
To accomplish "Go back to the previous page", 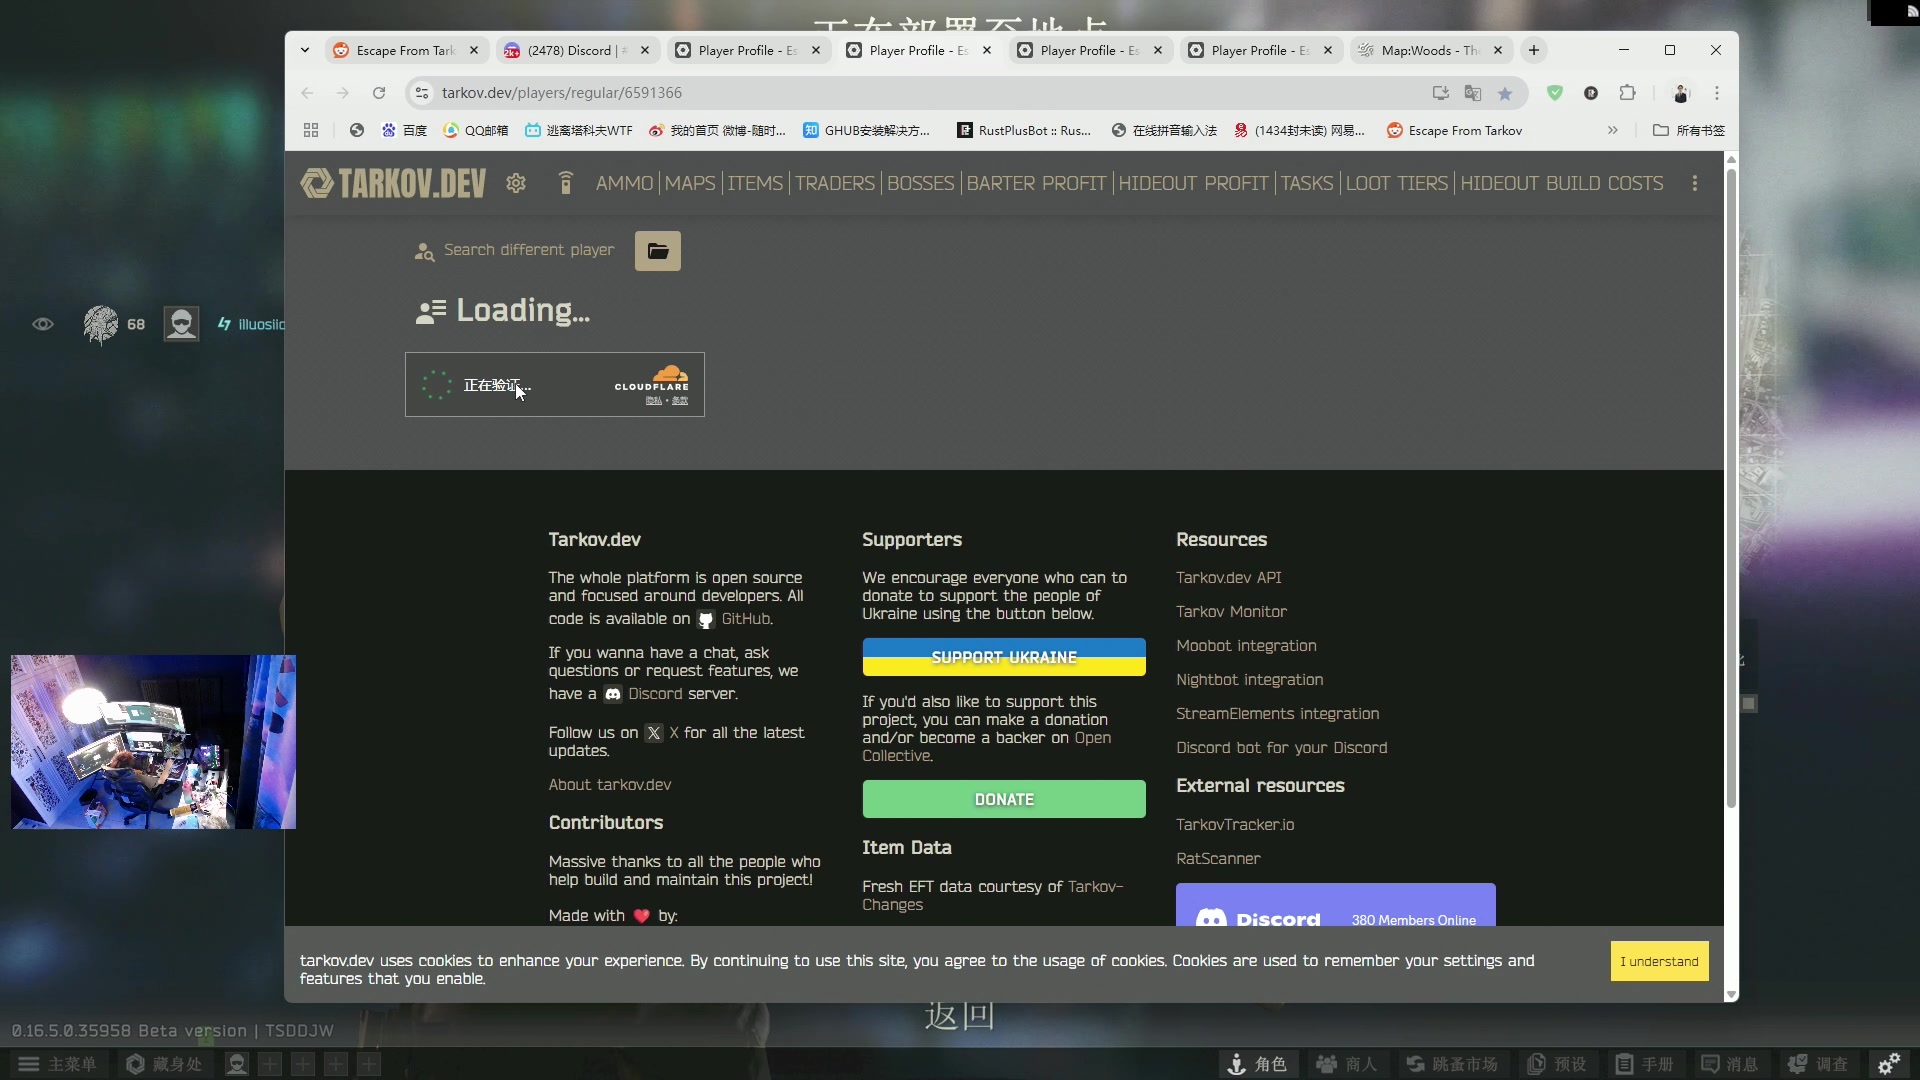I will (x=307, y=93).
